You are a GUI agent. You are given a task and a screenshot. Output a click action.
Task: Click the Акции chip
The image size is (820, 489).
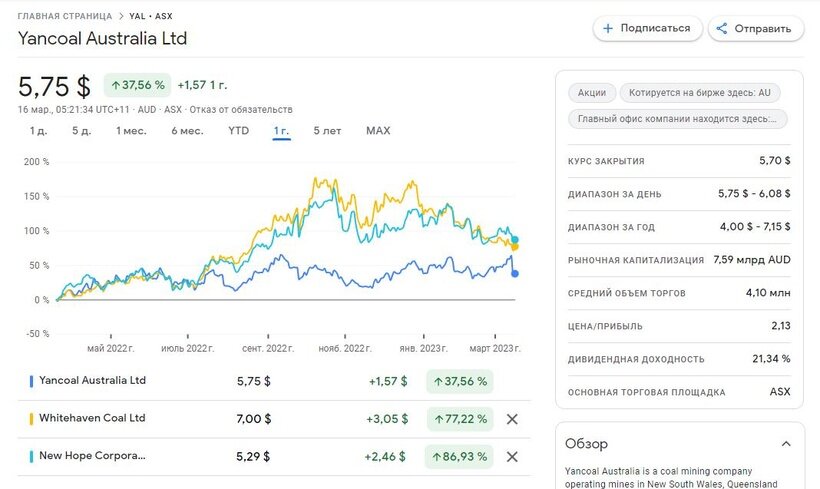592,93
